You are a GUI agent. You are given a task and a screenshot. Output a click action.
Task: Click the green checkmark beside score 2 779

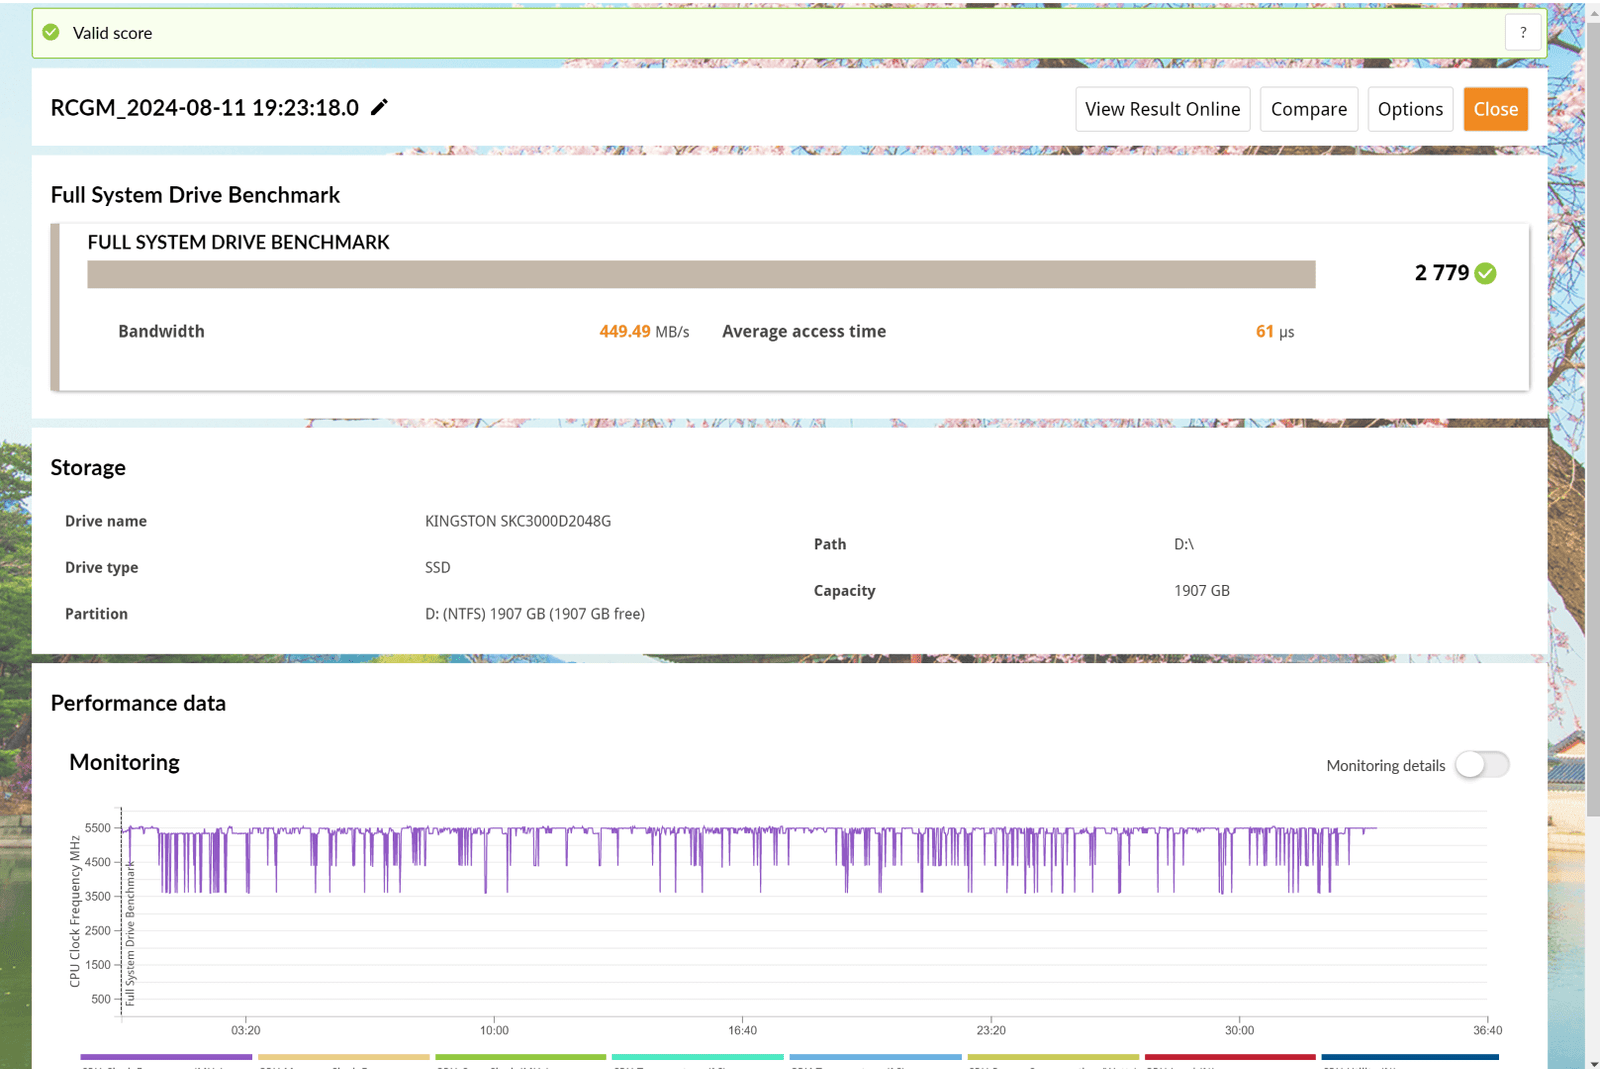pos(1486,274)
